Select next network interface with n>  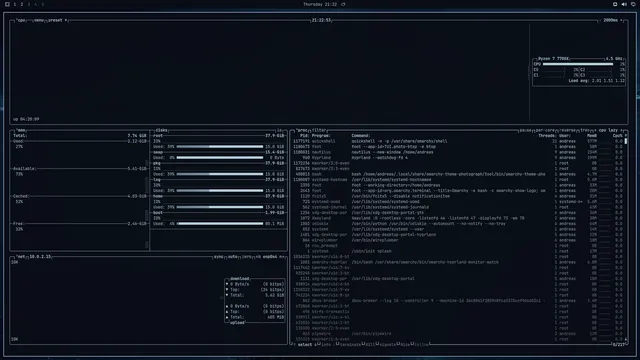point(282,257)
